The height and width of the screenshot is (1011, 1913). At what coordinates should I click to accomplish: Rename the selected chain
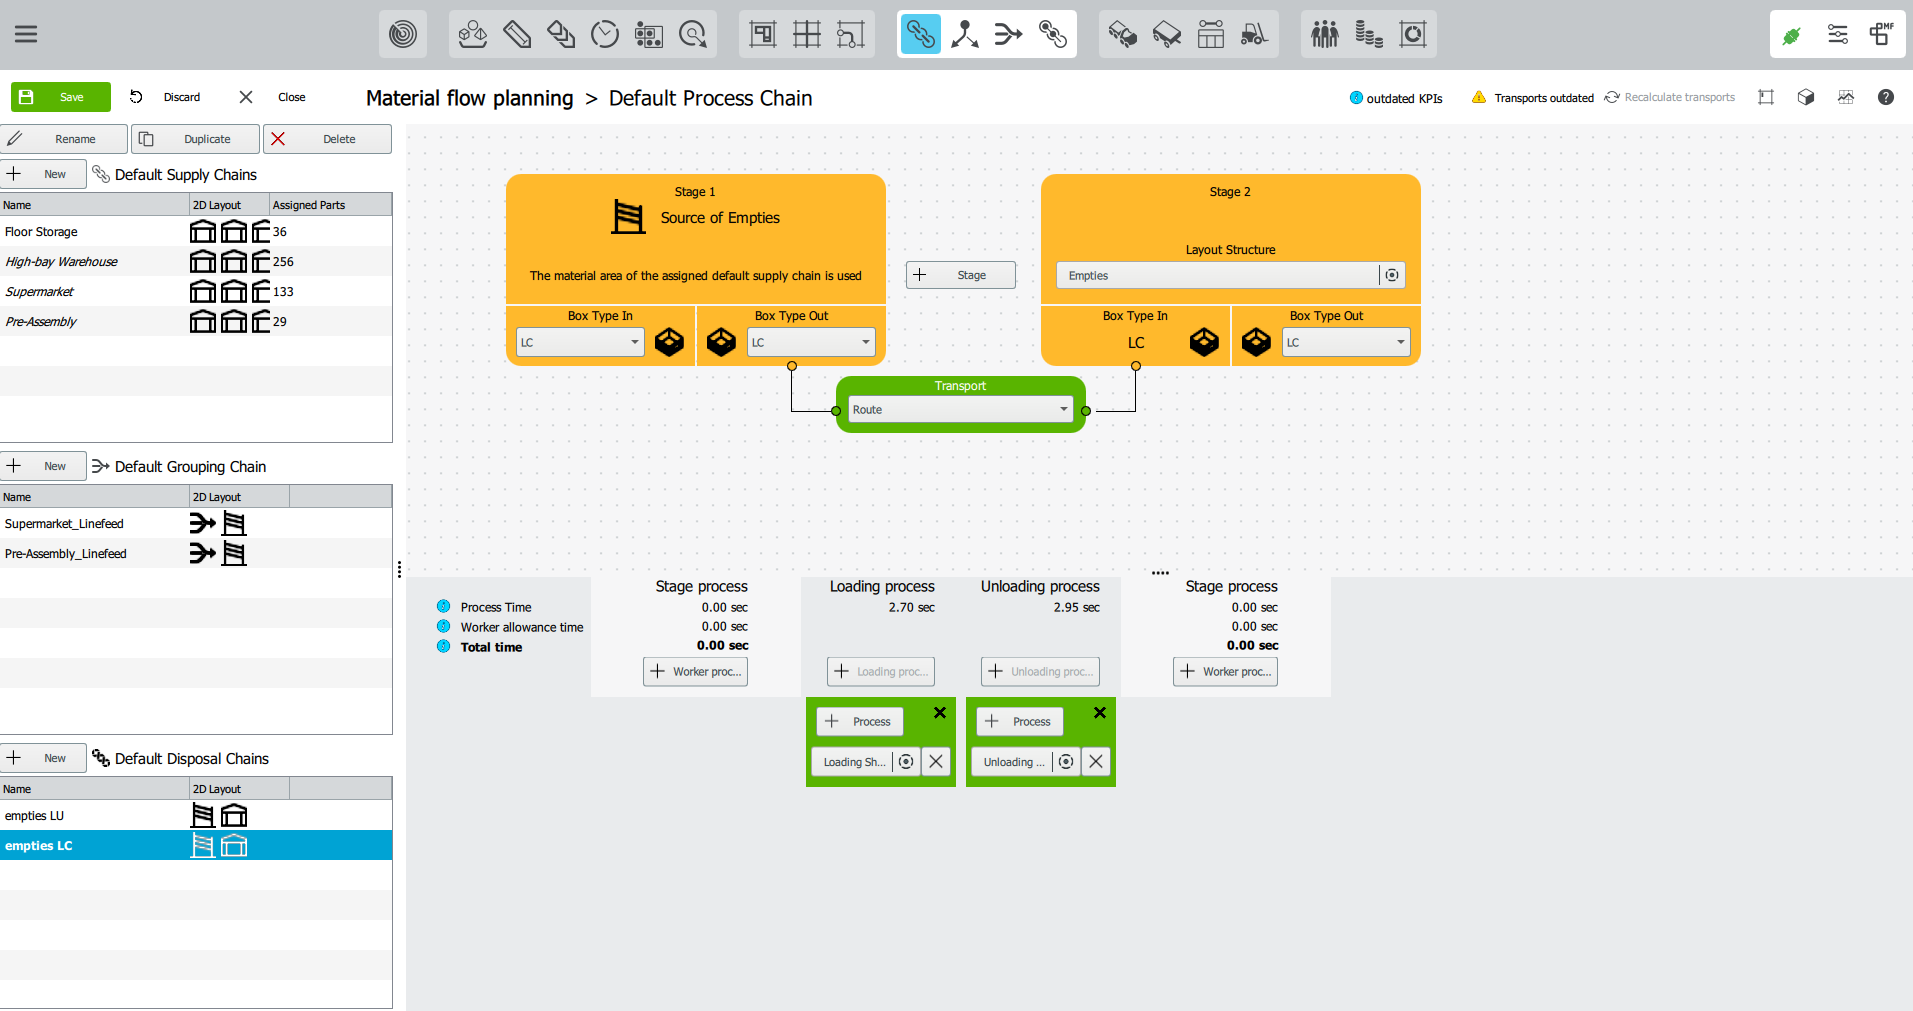click(x=64, y=139)
